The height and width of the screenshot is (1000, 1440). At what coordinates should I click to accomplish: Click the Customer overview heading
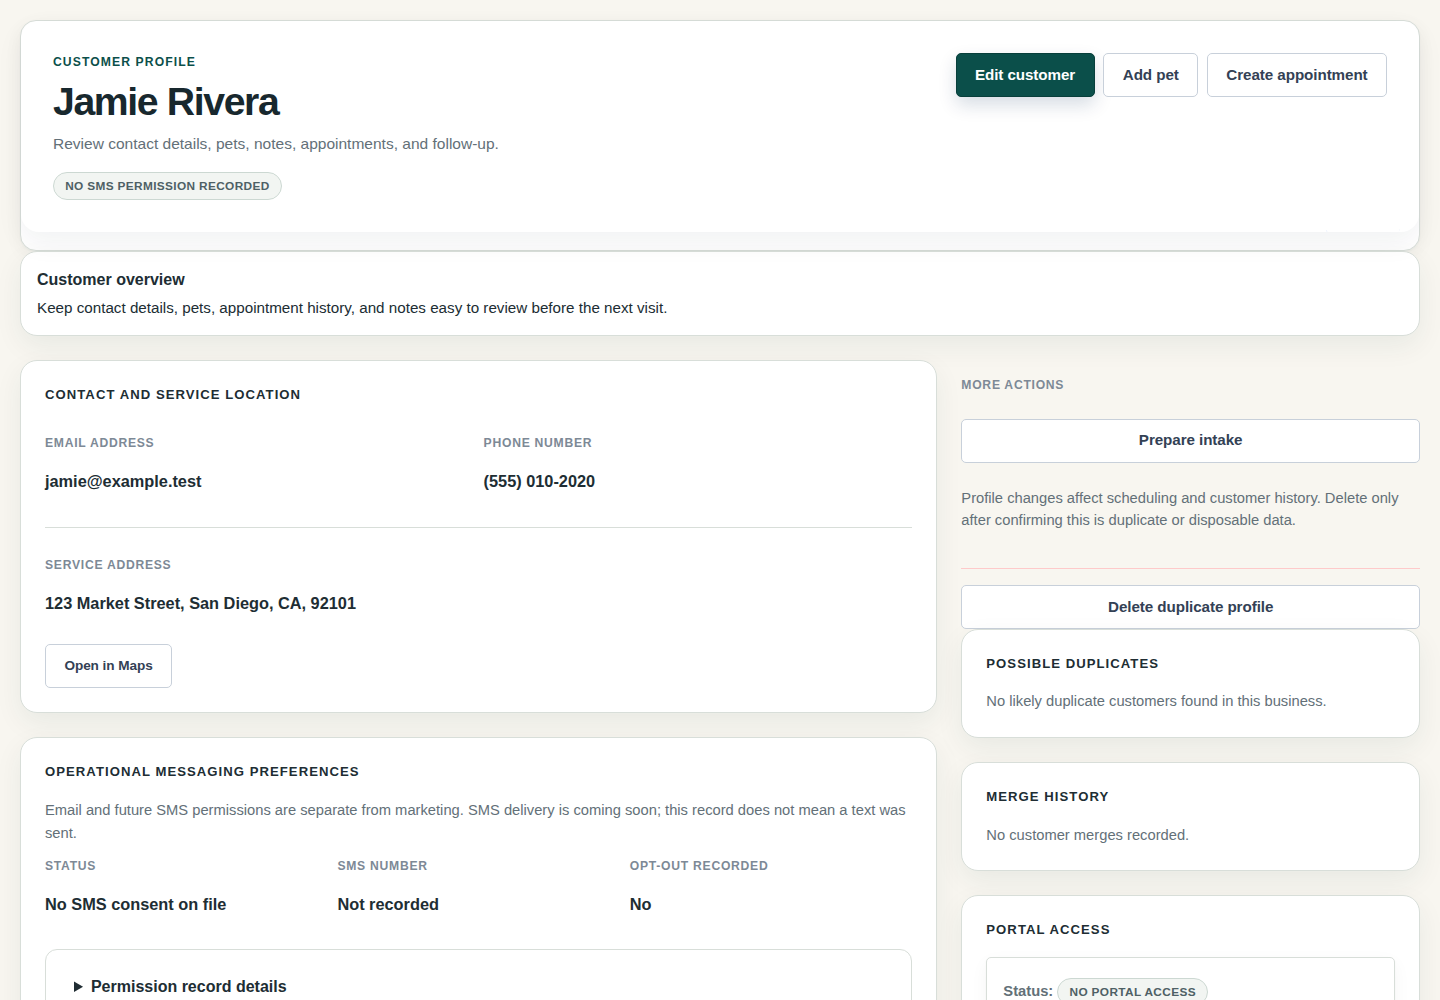pos(111,280)
